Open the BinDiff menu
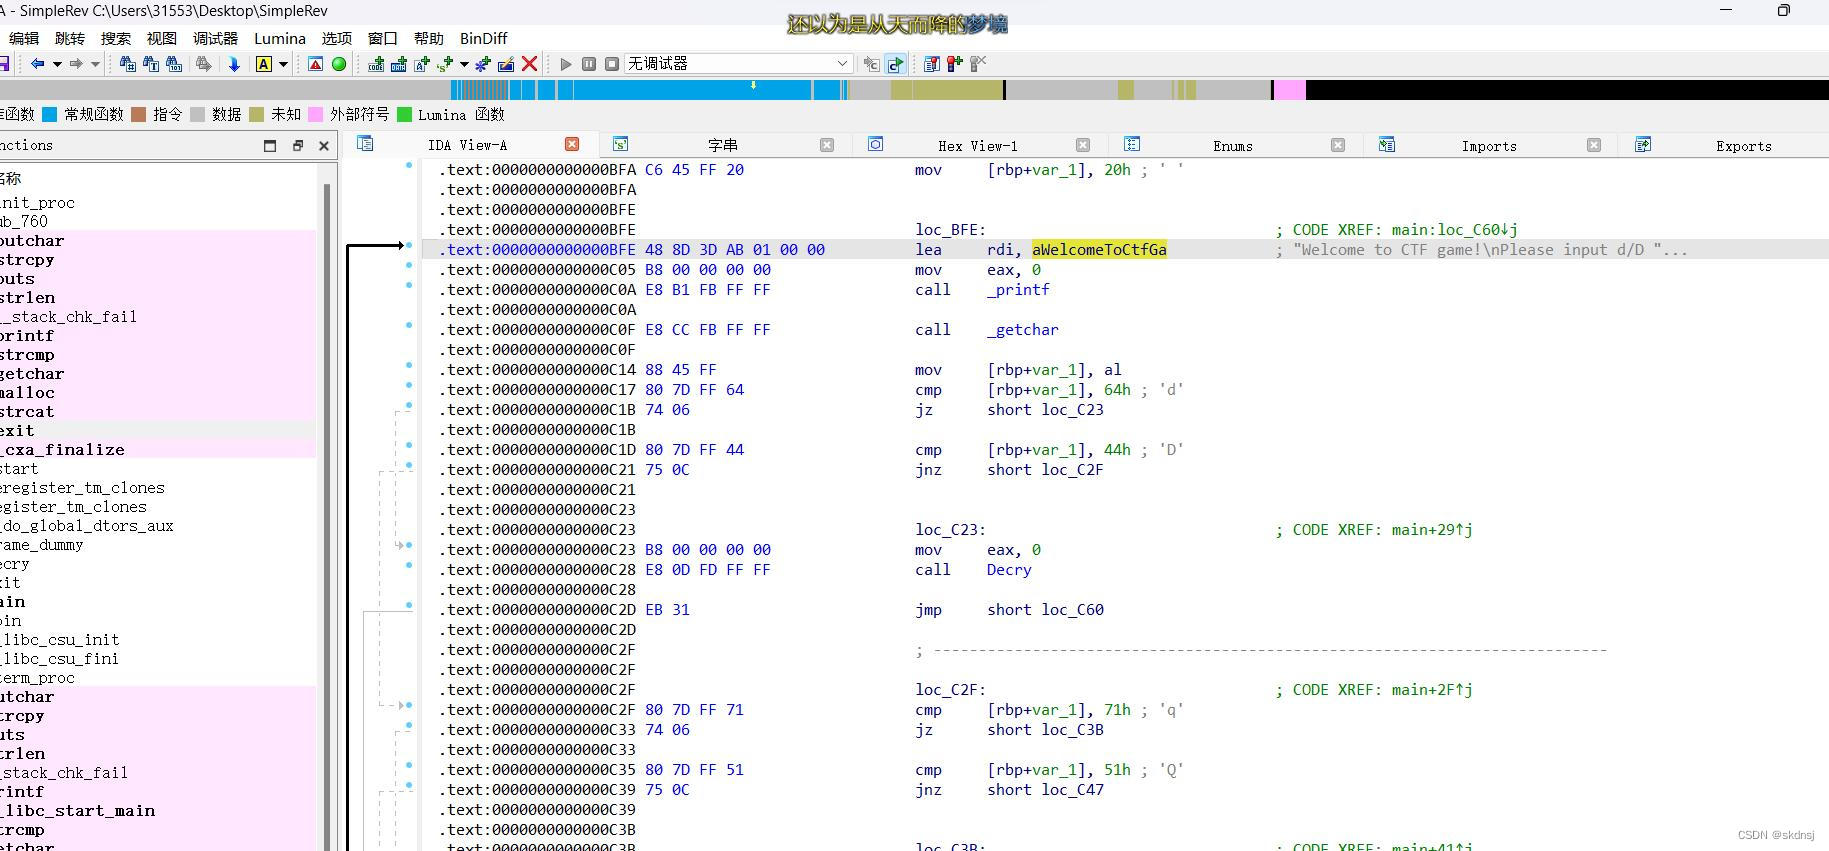This screenshot has width=1829, height=851. coord(484,38)
